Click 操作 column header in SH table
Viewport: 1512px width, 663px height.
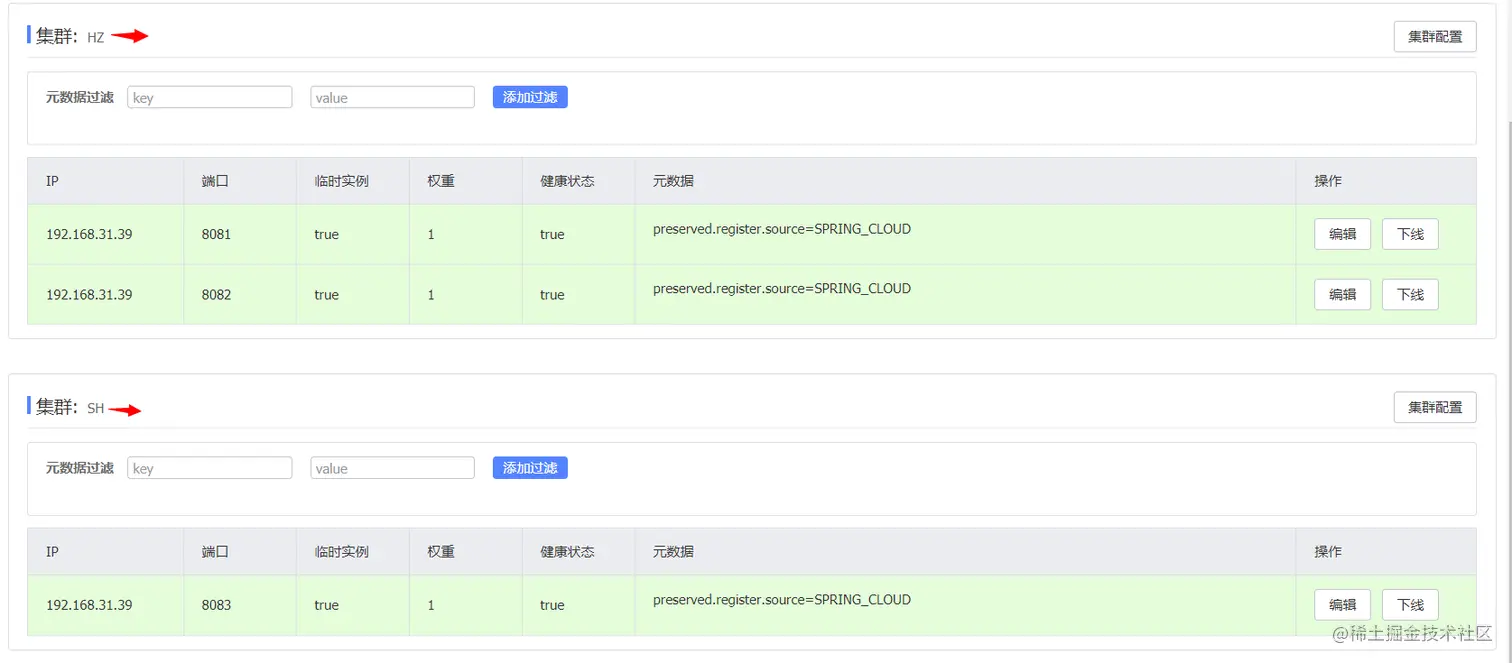click(x=1328, y=552)
